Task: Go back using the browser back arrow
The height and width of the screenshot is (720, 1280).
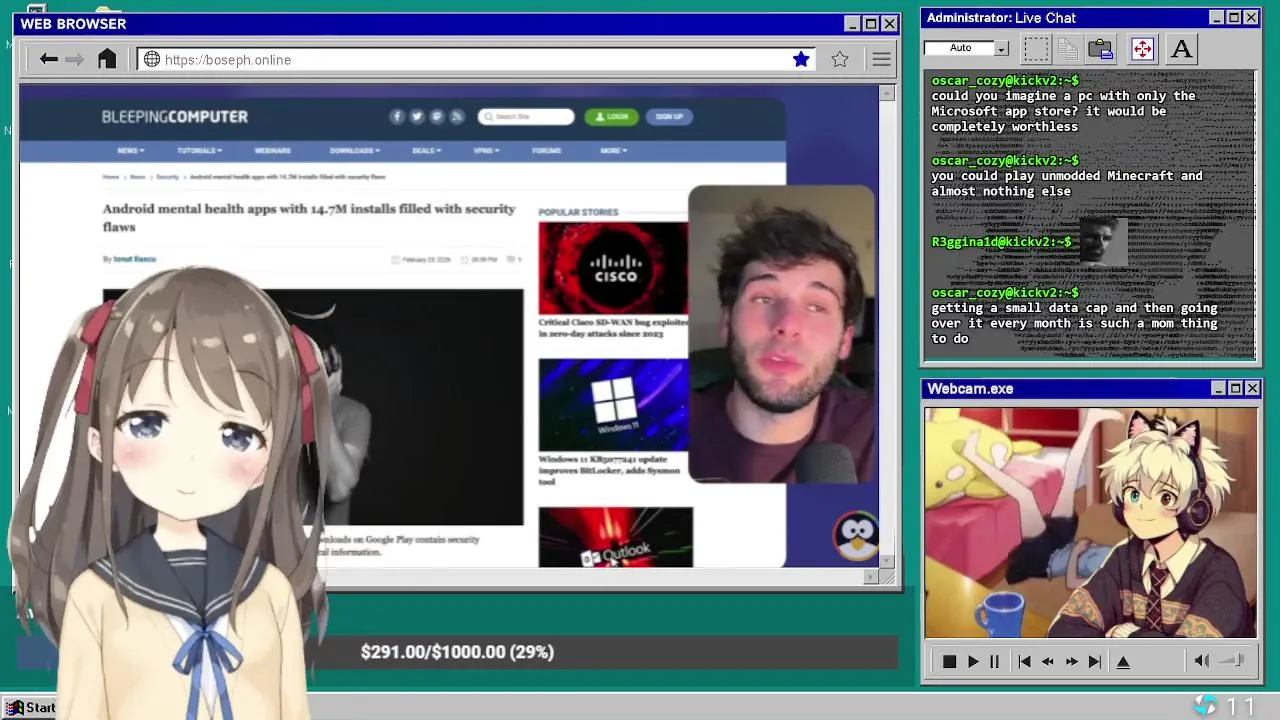Action: point(48,59)
